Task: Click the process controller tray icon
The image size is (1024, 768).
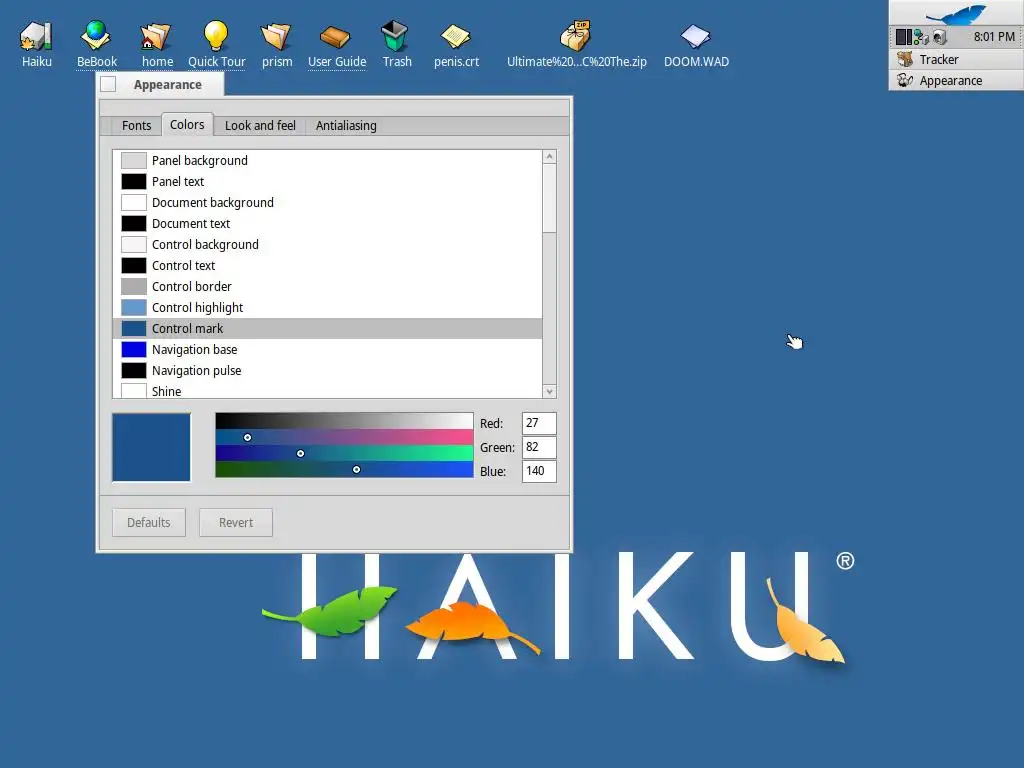Action: pyautogui.click(x=904, y=37)
